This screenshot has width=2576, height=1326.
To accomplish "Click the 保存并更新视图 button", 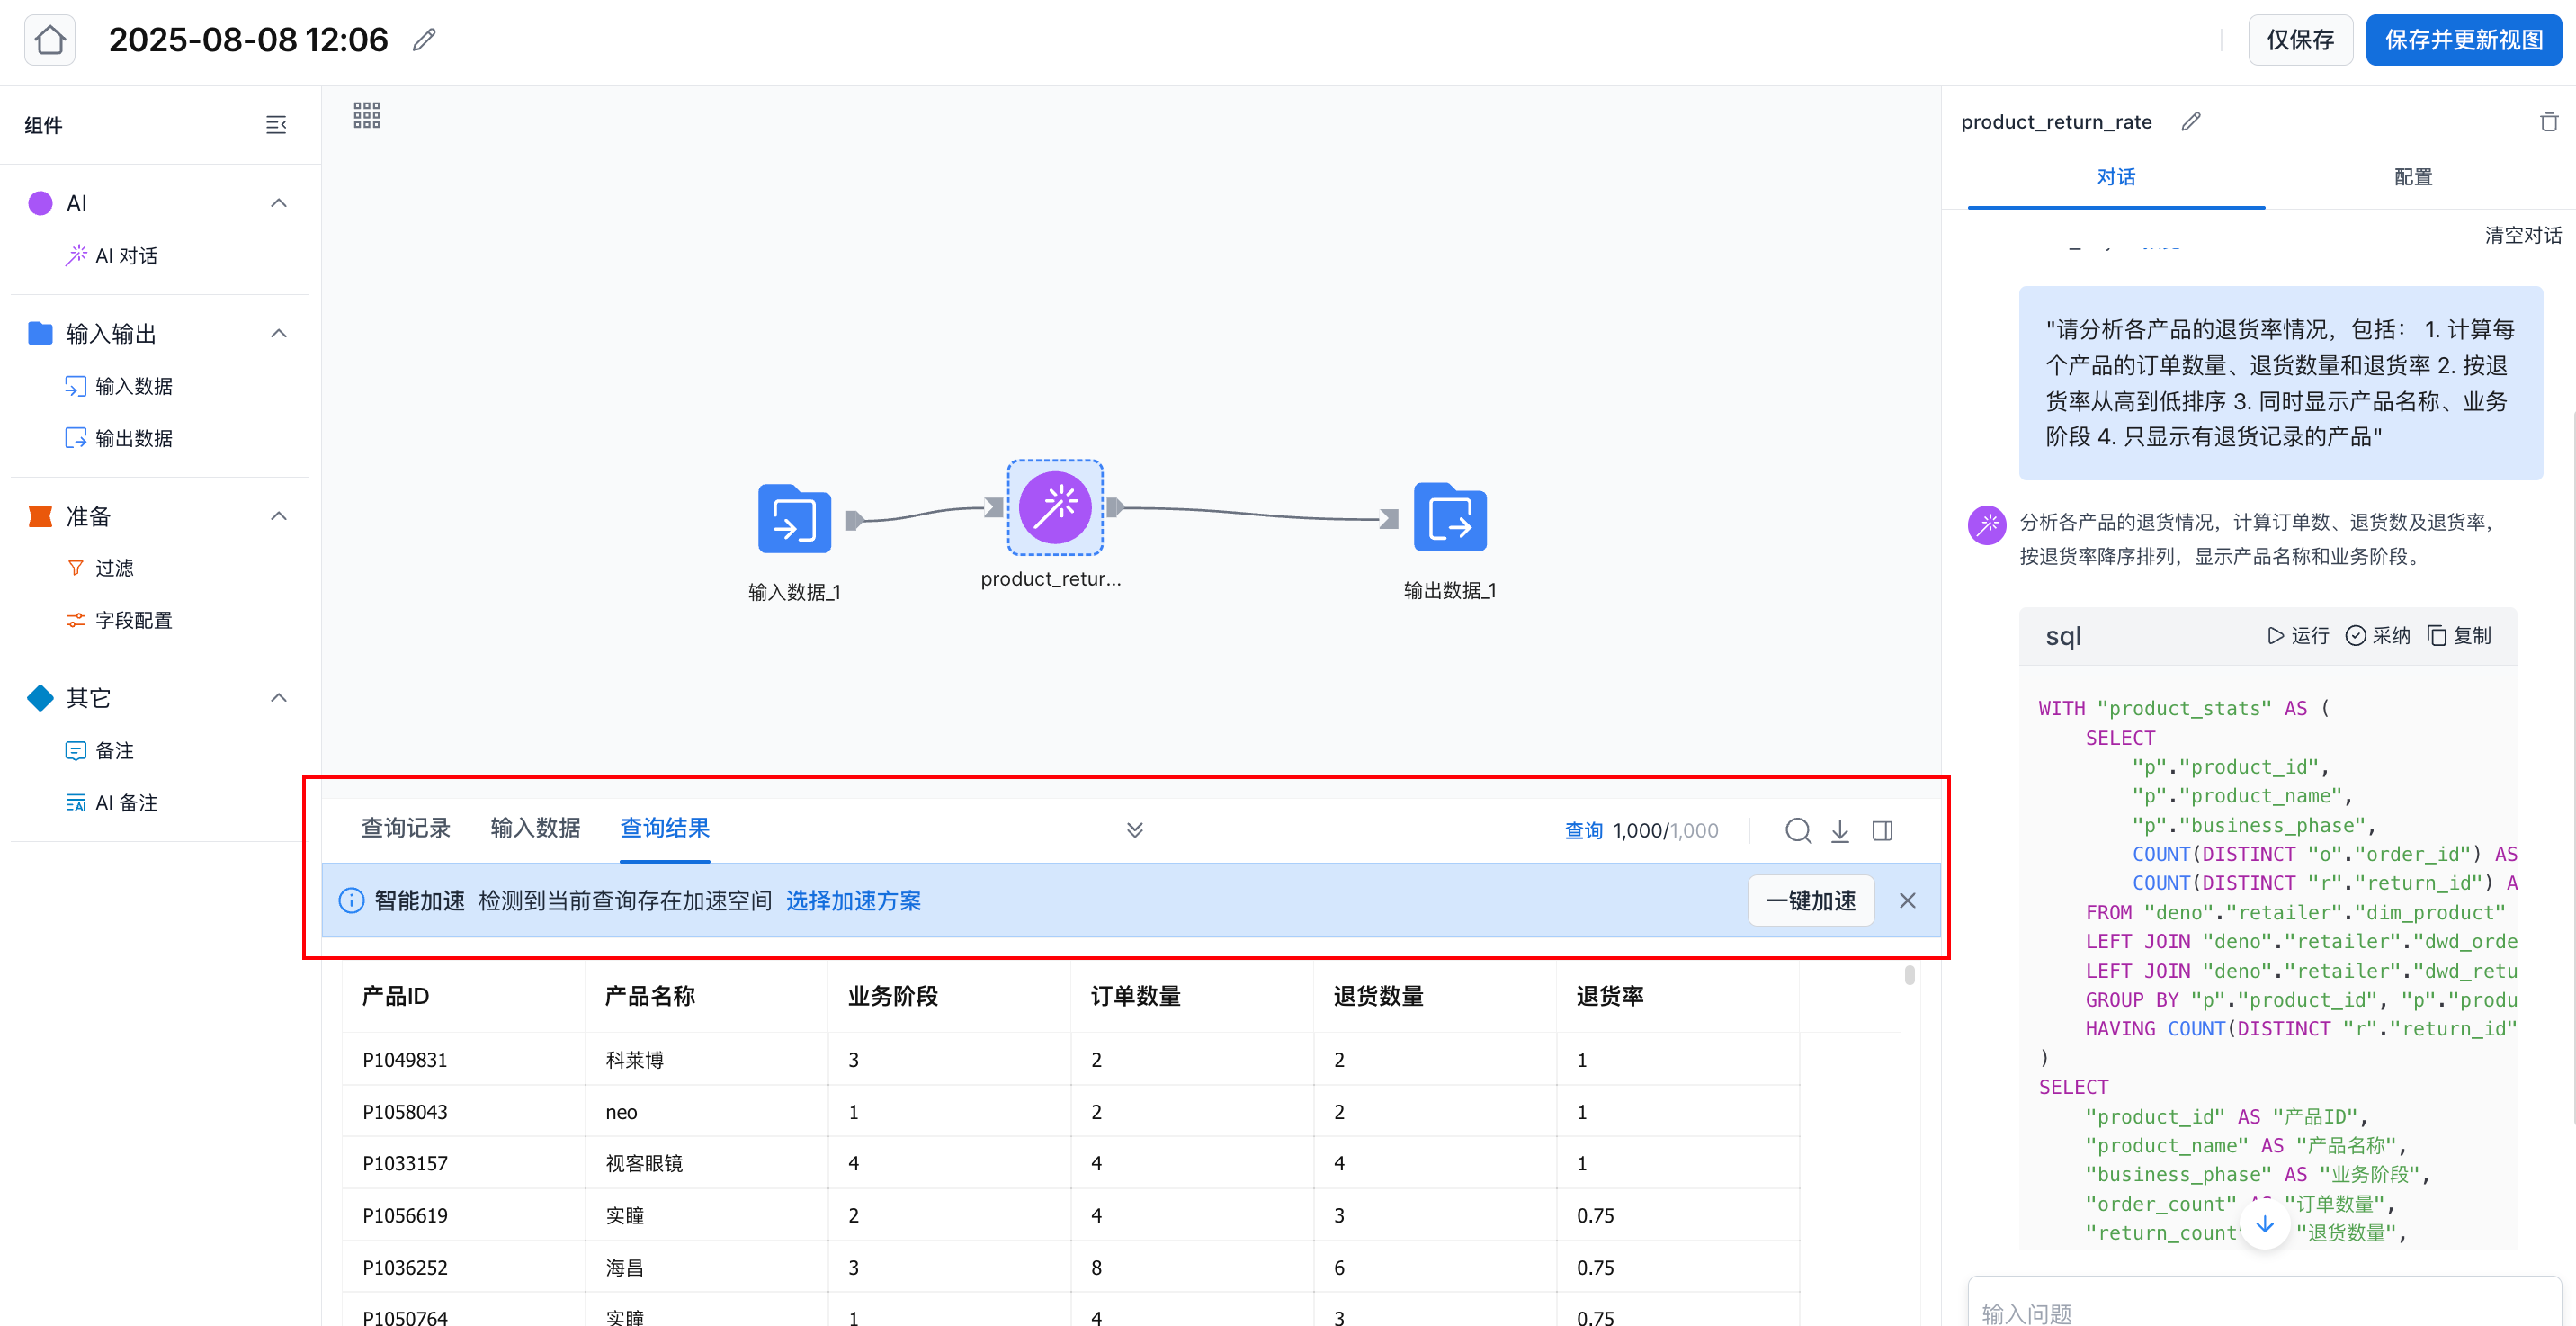I will (2463, 40).
